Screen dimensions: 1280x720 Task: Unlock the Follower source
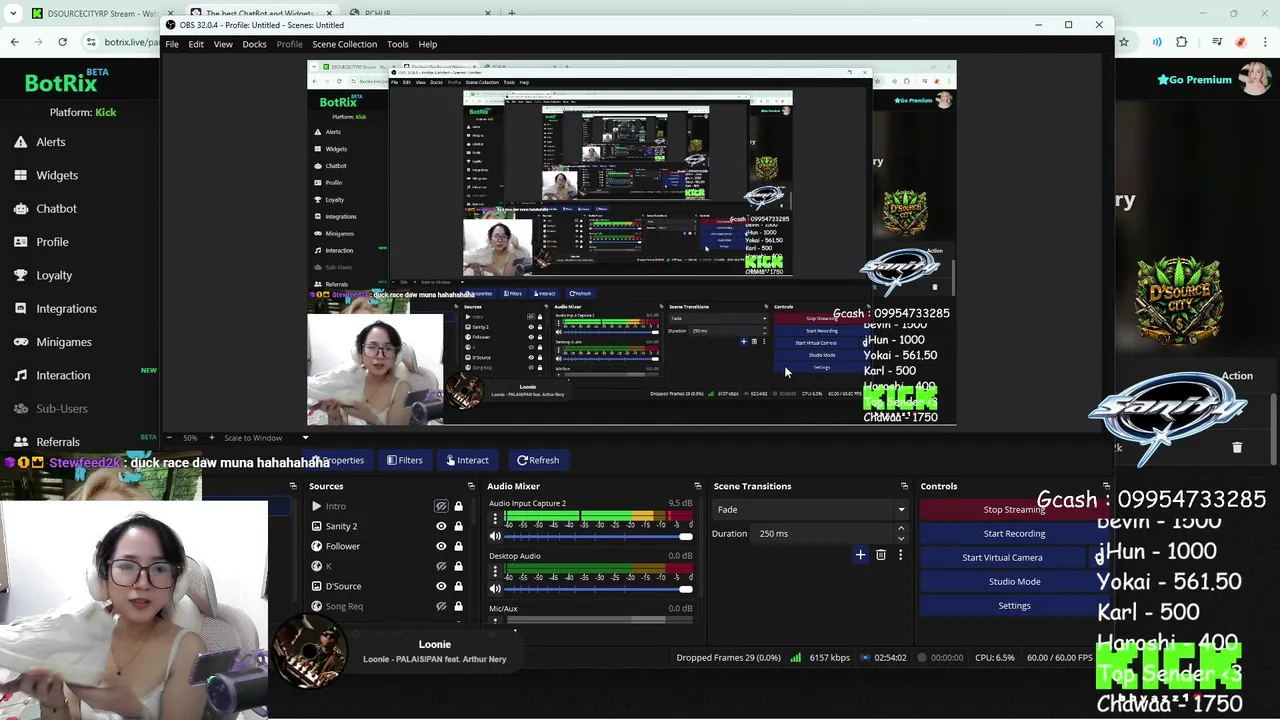pyautogui.click(x=458, y=546)
